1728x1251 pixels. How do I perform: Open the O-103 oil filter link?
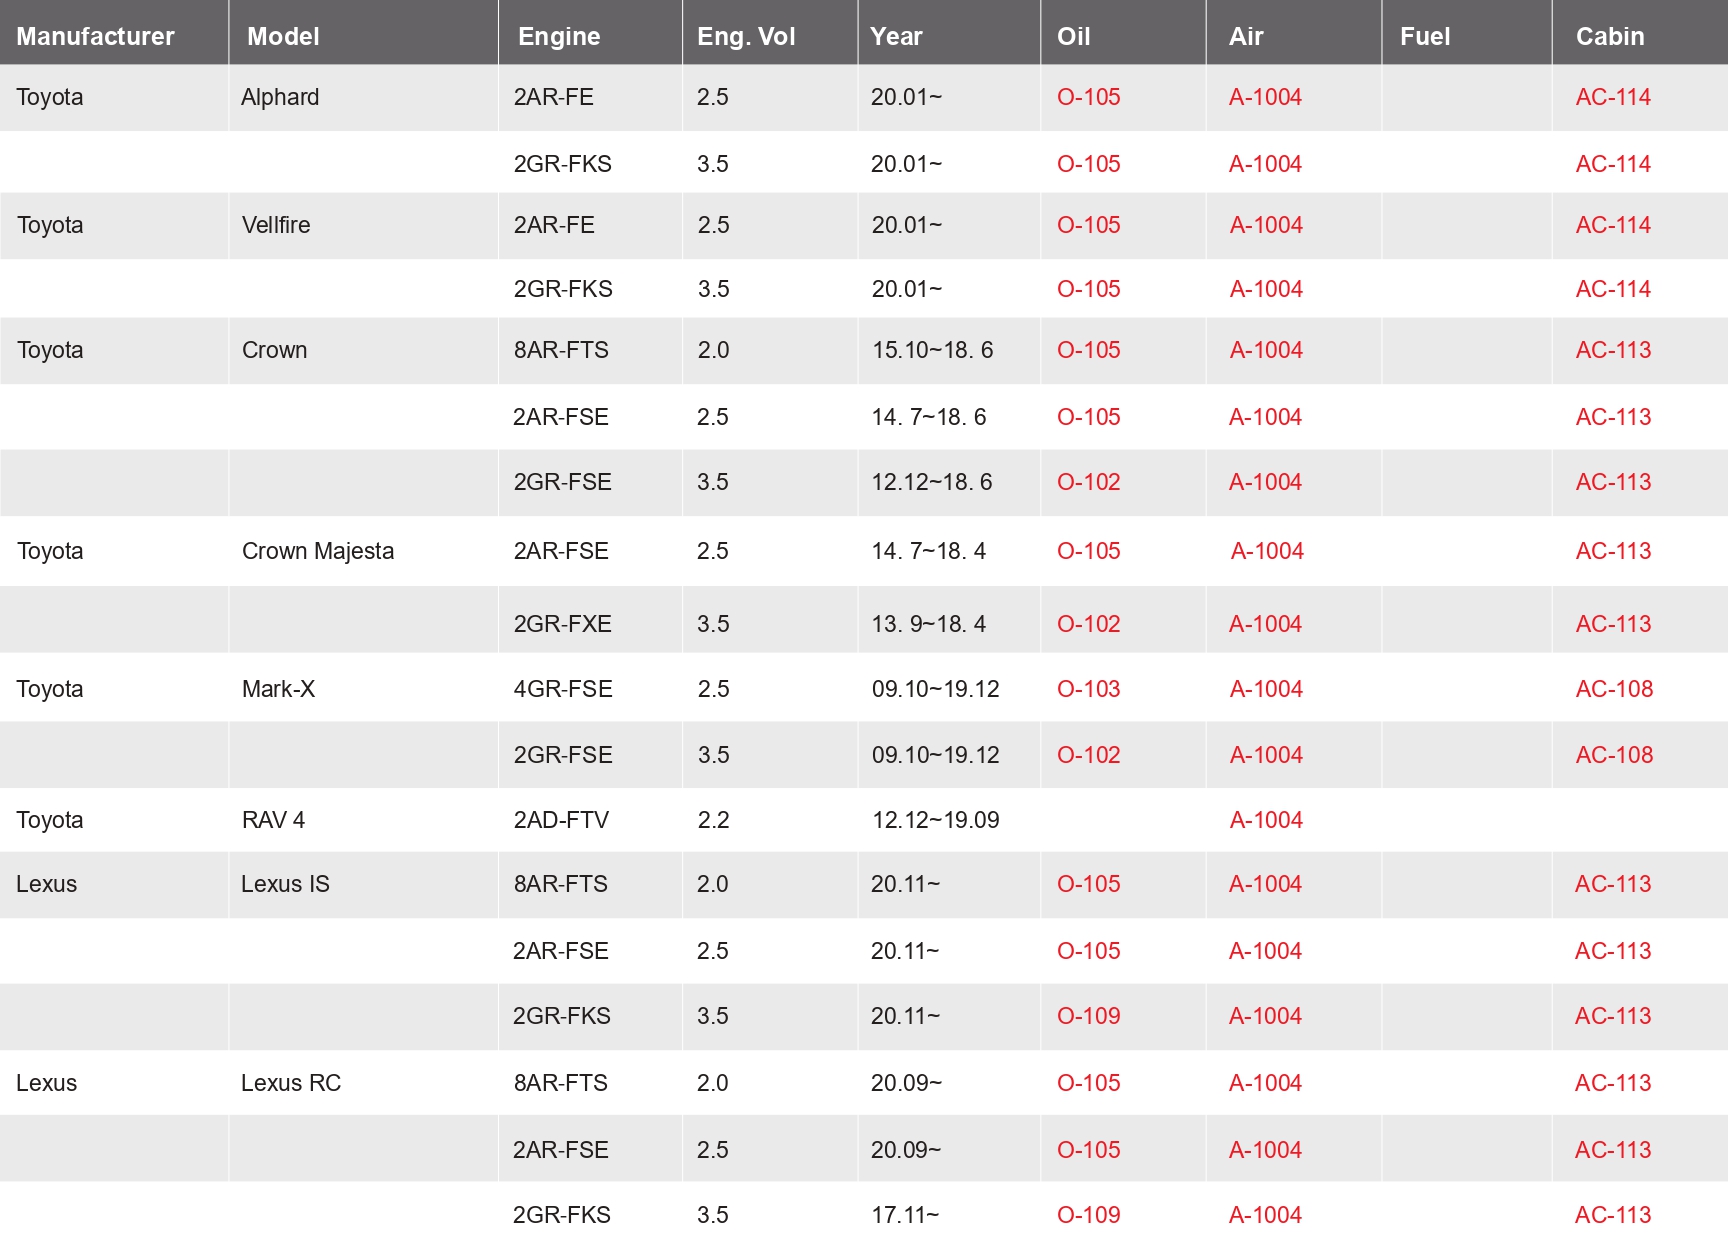1088,689
